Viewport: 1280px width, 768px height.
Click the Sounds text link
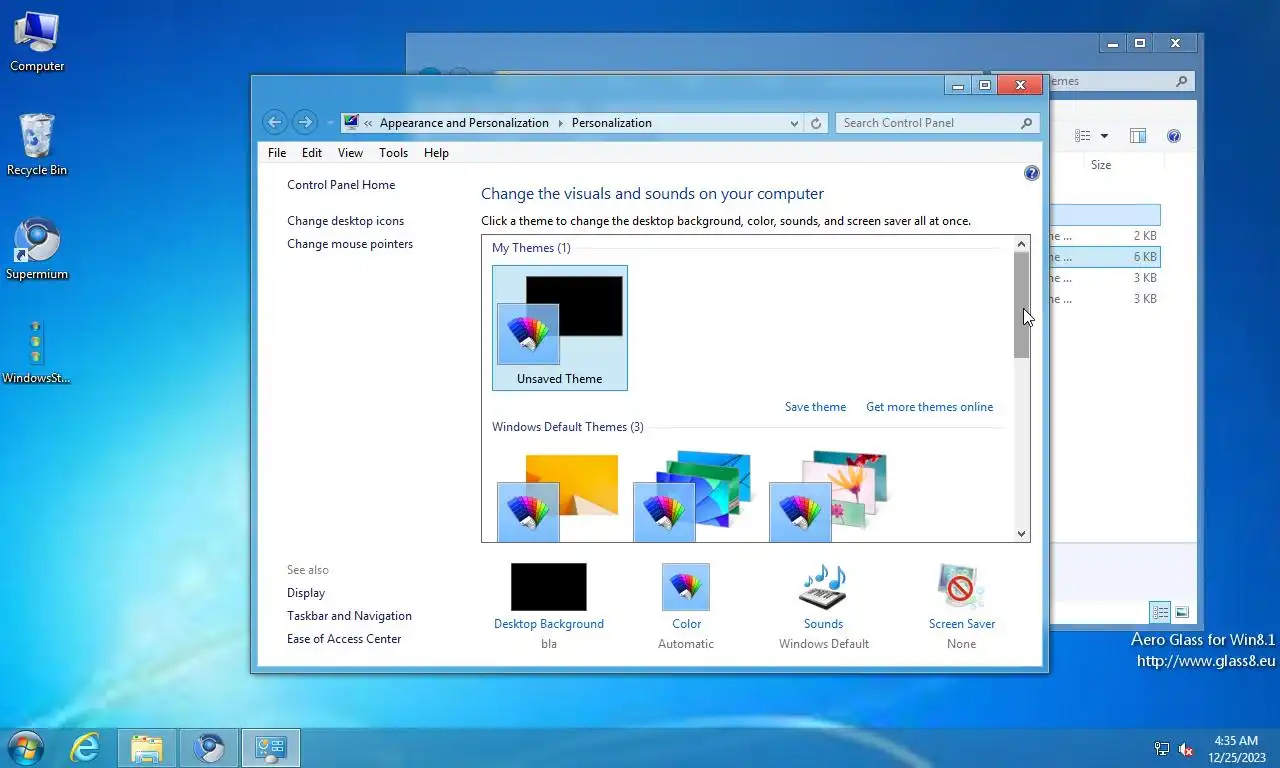tap(823, 624)
